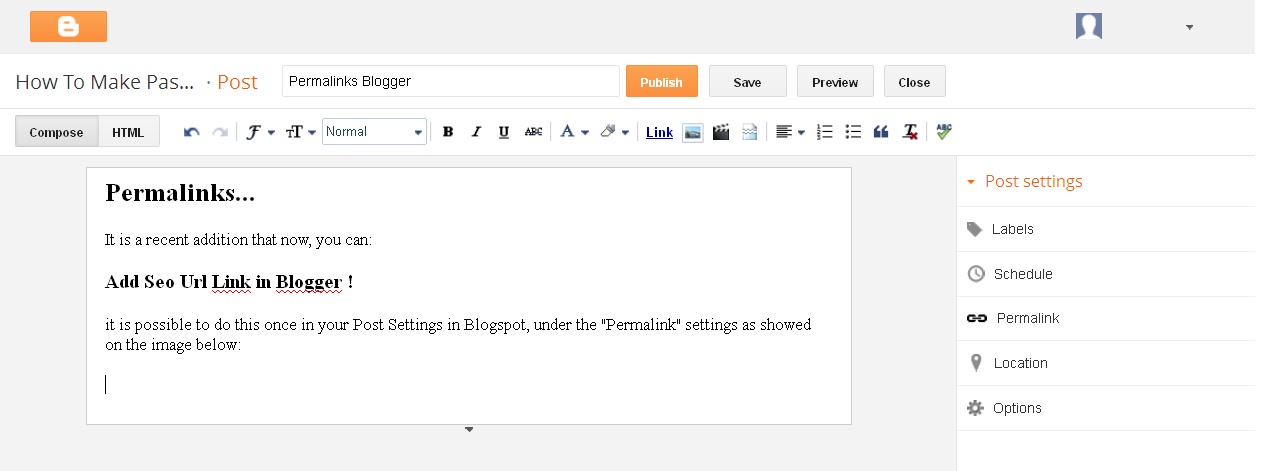This screenshot has height=471, width=1266.
Task: Click the editor resize handle arrow below the post
Action: (x=469, y=430)
